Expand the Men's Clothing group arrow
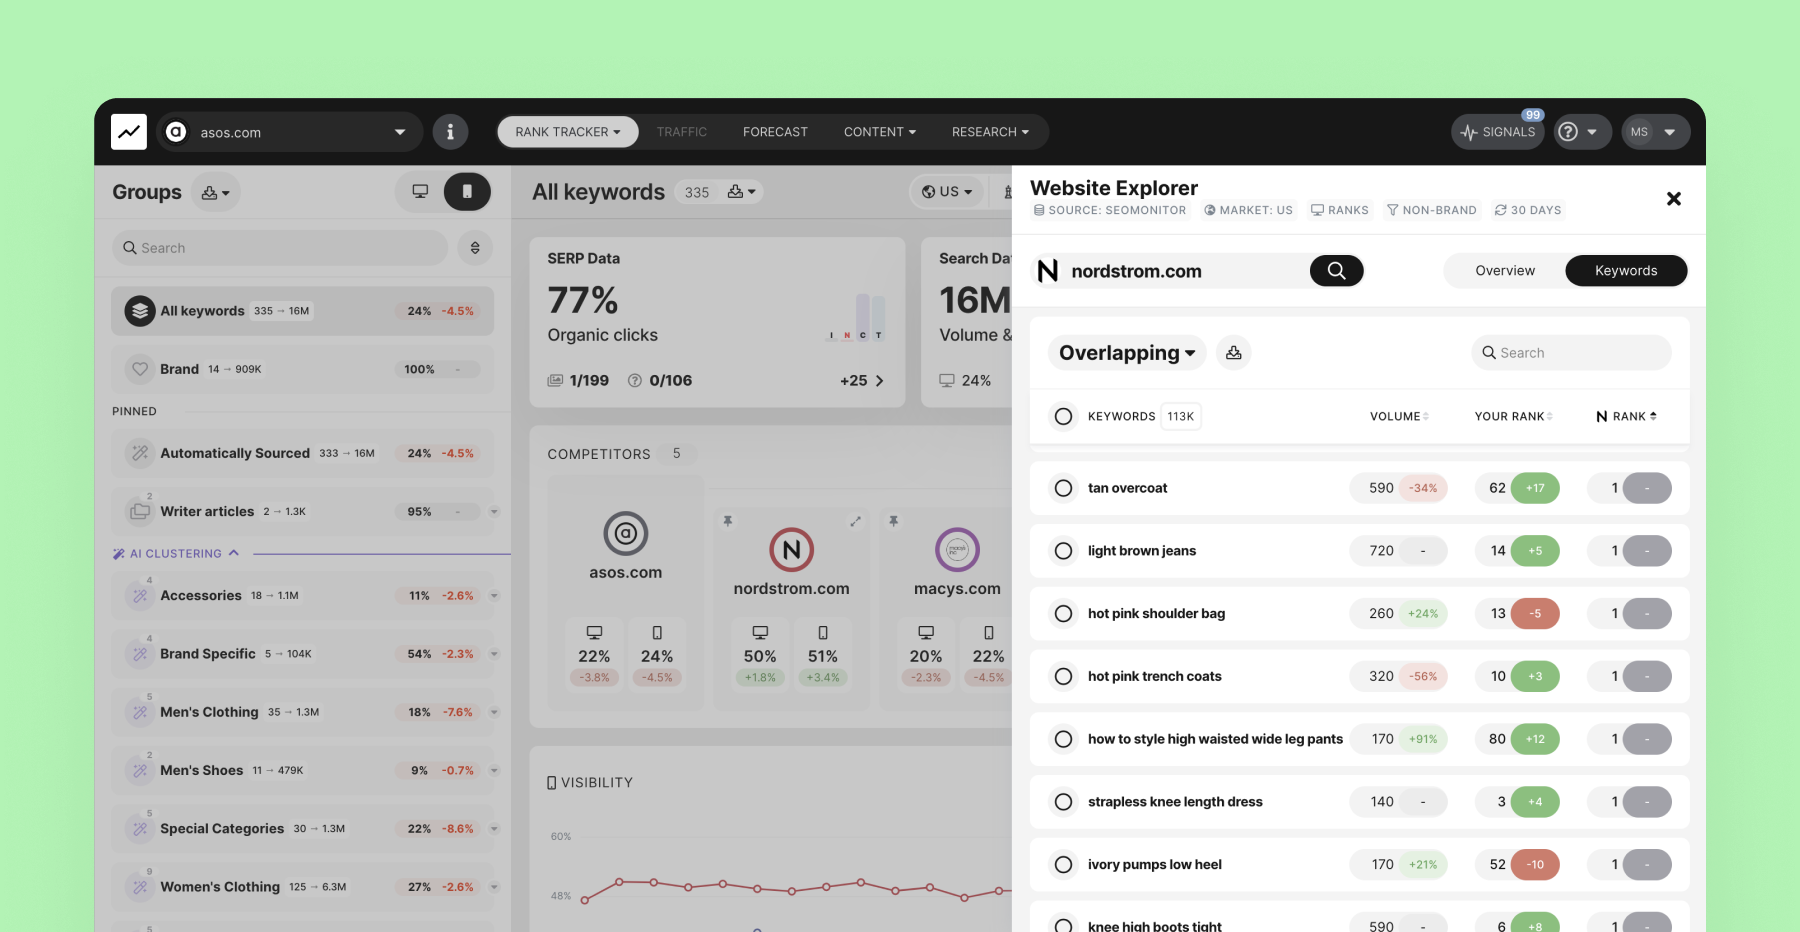The image size is (1800, 932). click(494, 712)
